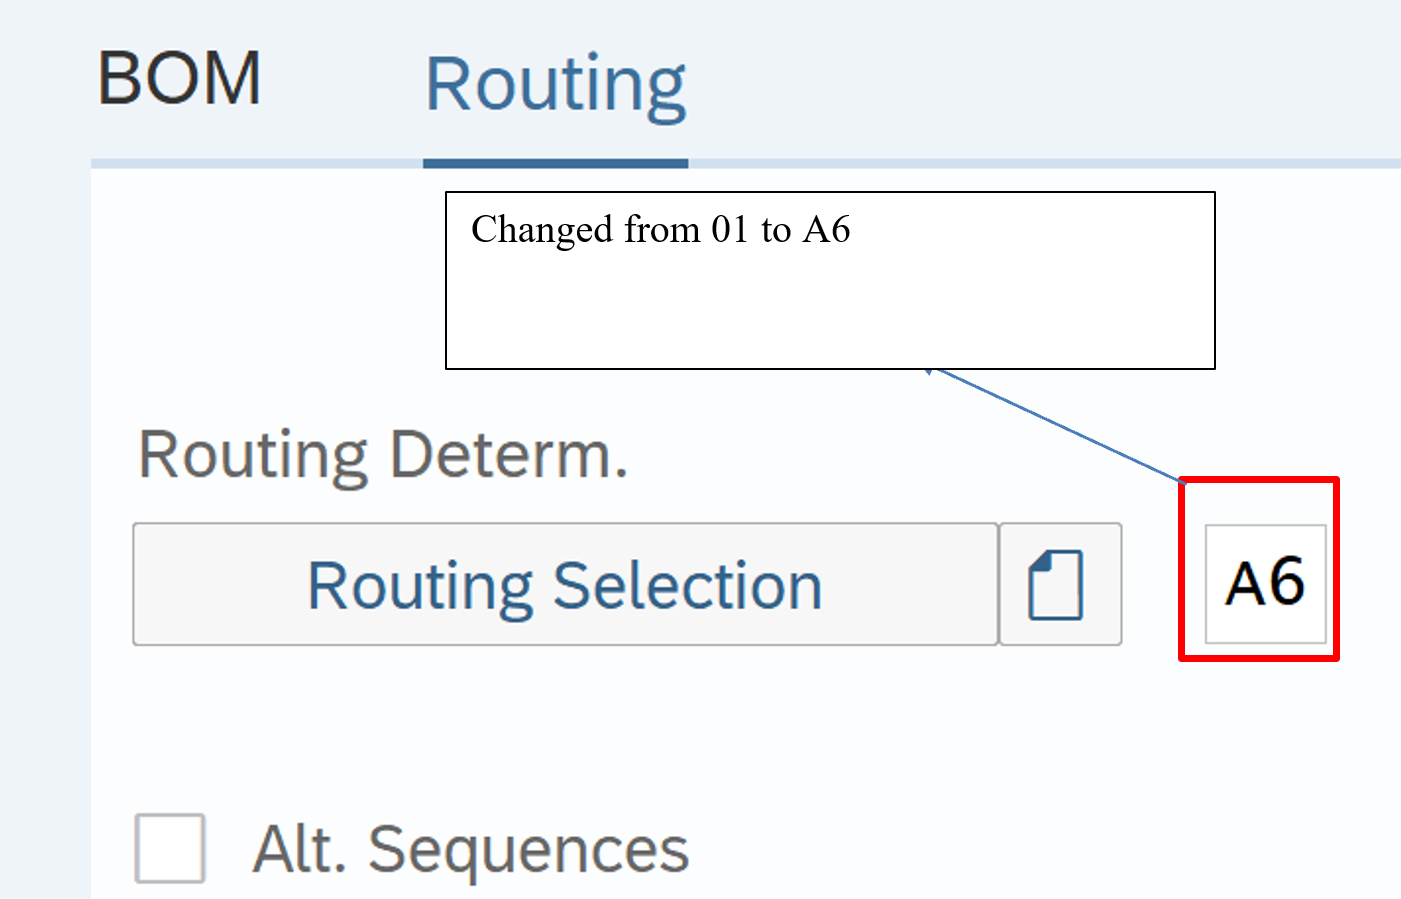Switch to the Routing tab
The image size is (1401, 899).
(x=555, y=85)
